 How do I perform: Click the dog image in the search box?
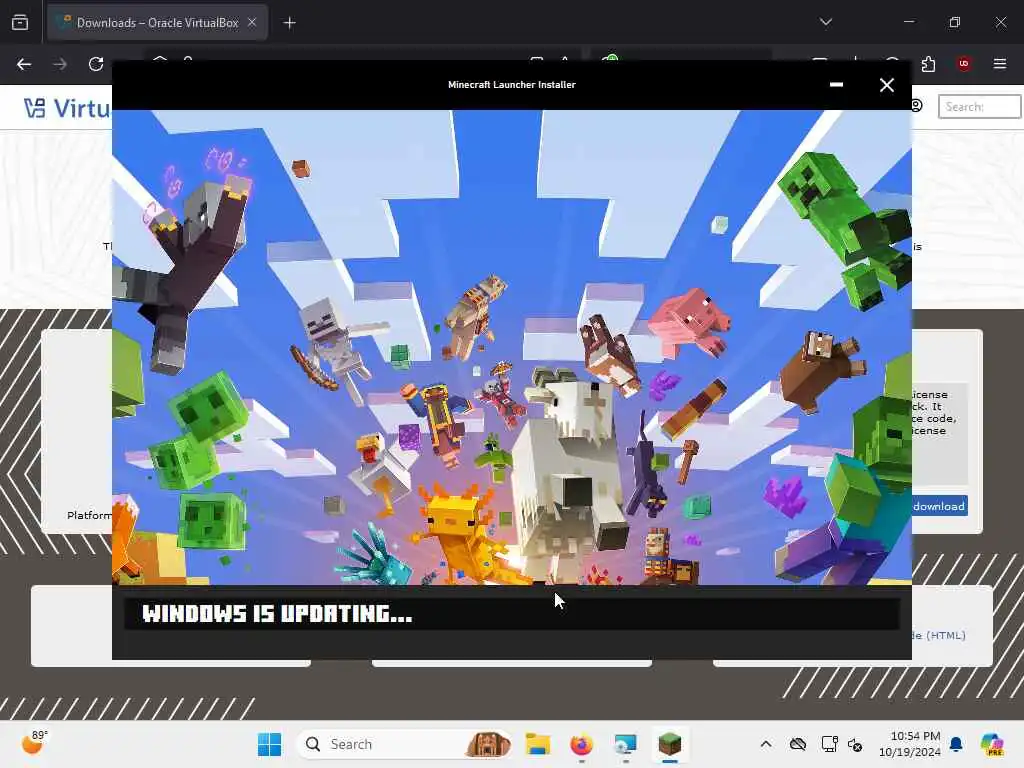(x=487, y=744)
